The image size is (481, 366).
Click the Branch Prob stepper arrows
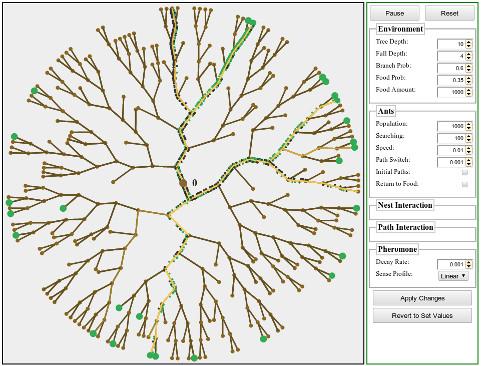click(469, 68)
